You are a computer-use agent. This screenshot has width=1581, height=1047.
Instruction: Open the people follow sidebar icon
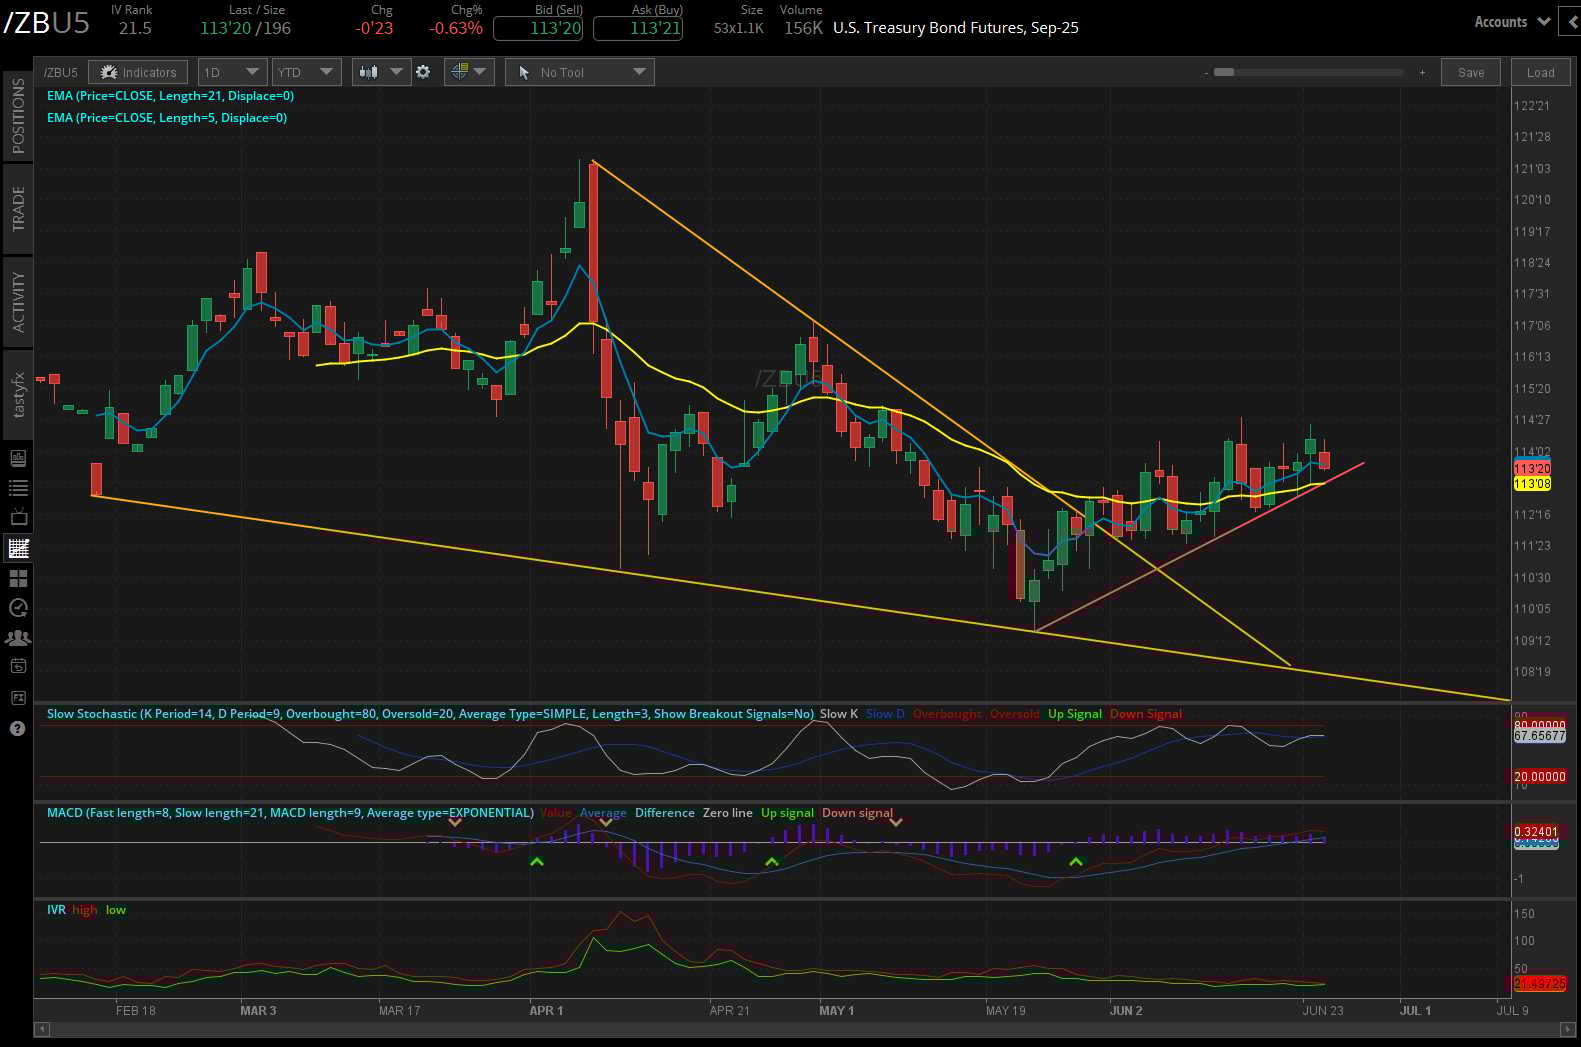click(x=18, y=637)
